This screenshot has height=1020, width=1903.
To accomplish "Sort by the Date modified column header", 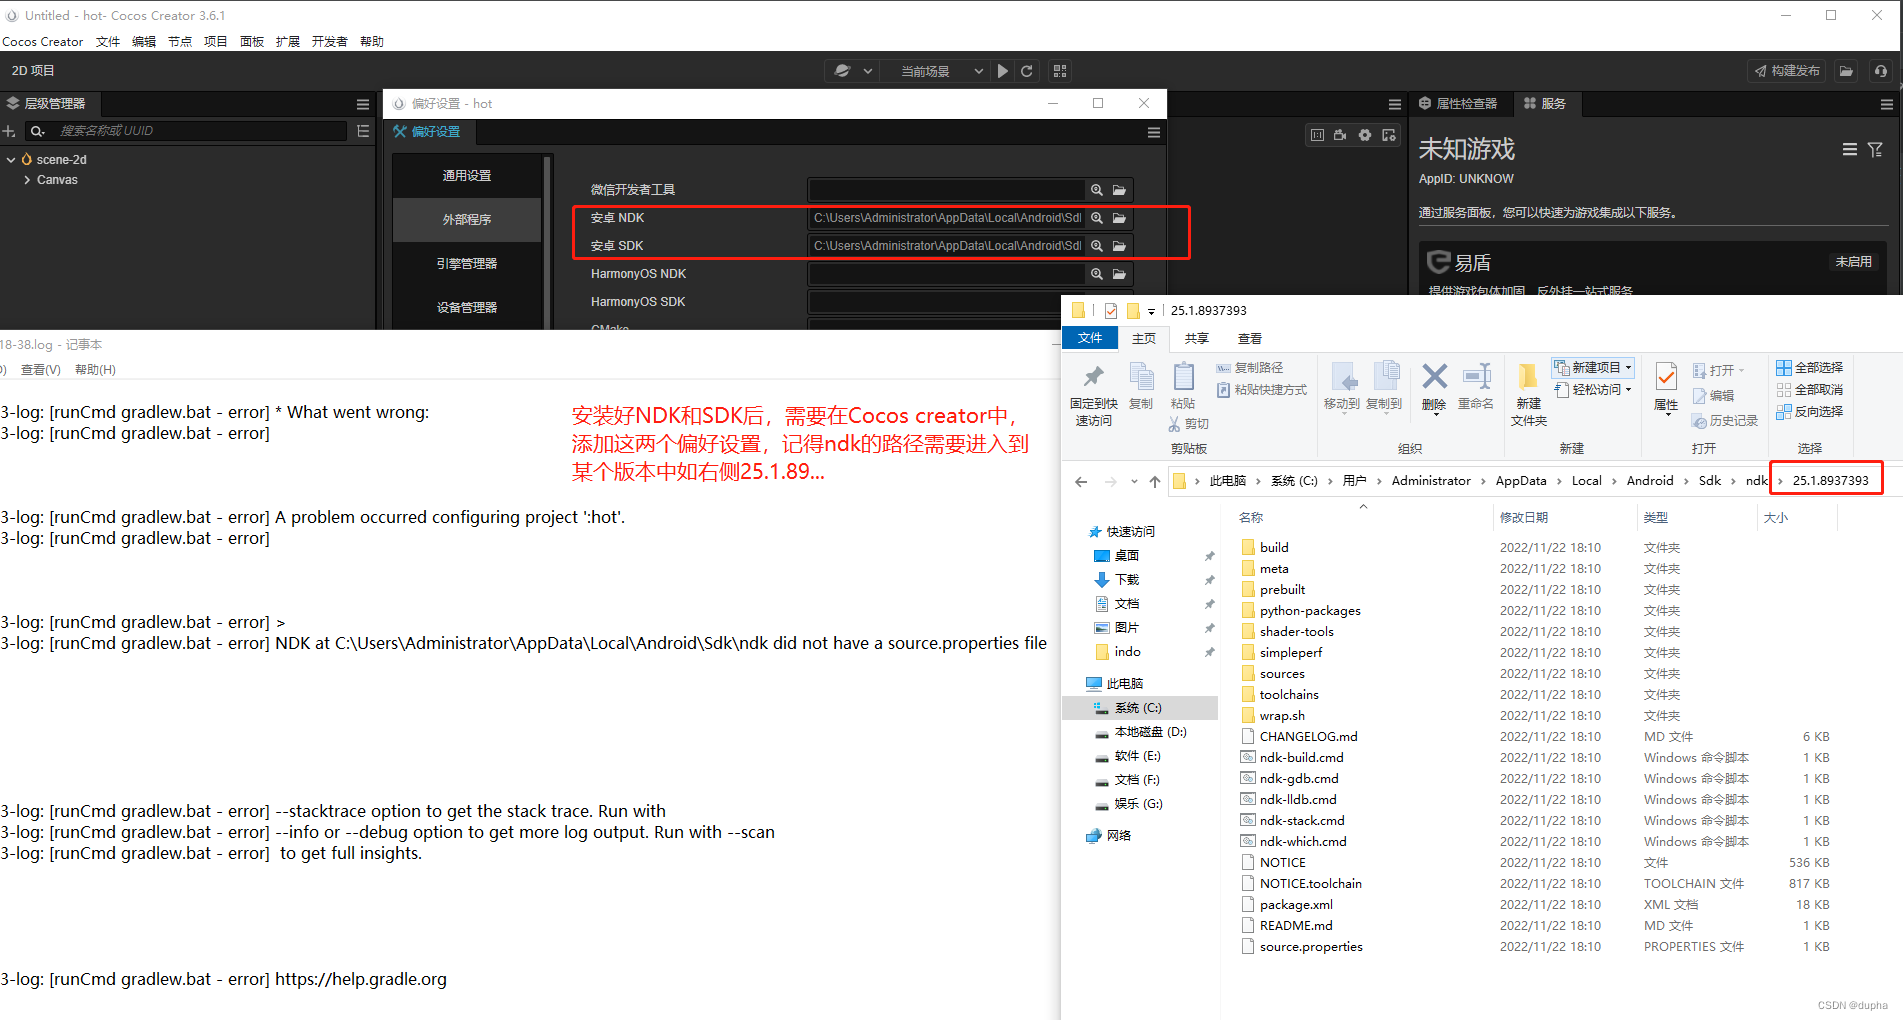I will tap(1524, 518).
